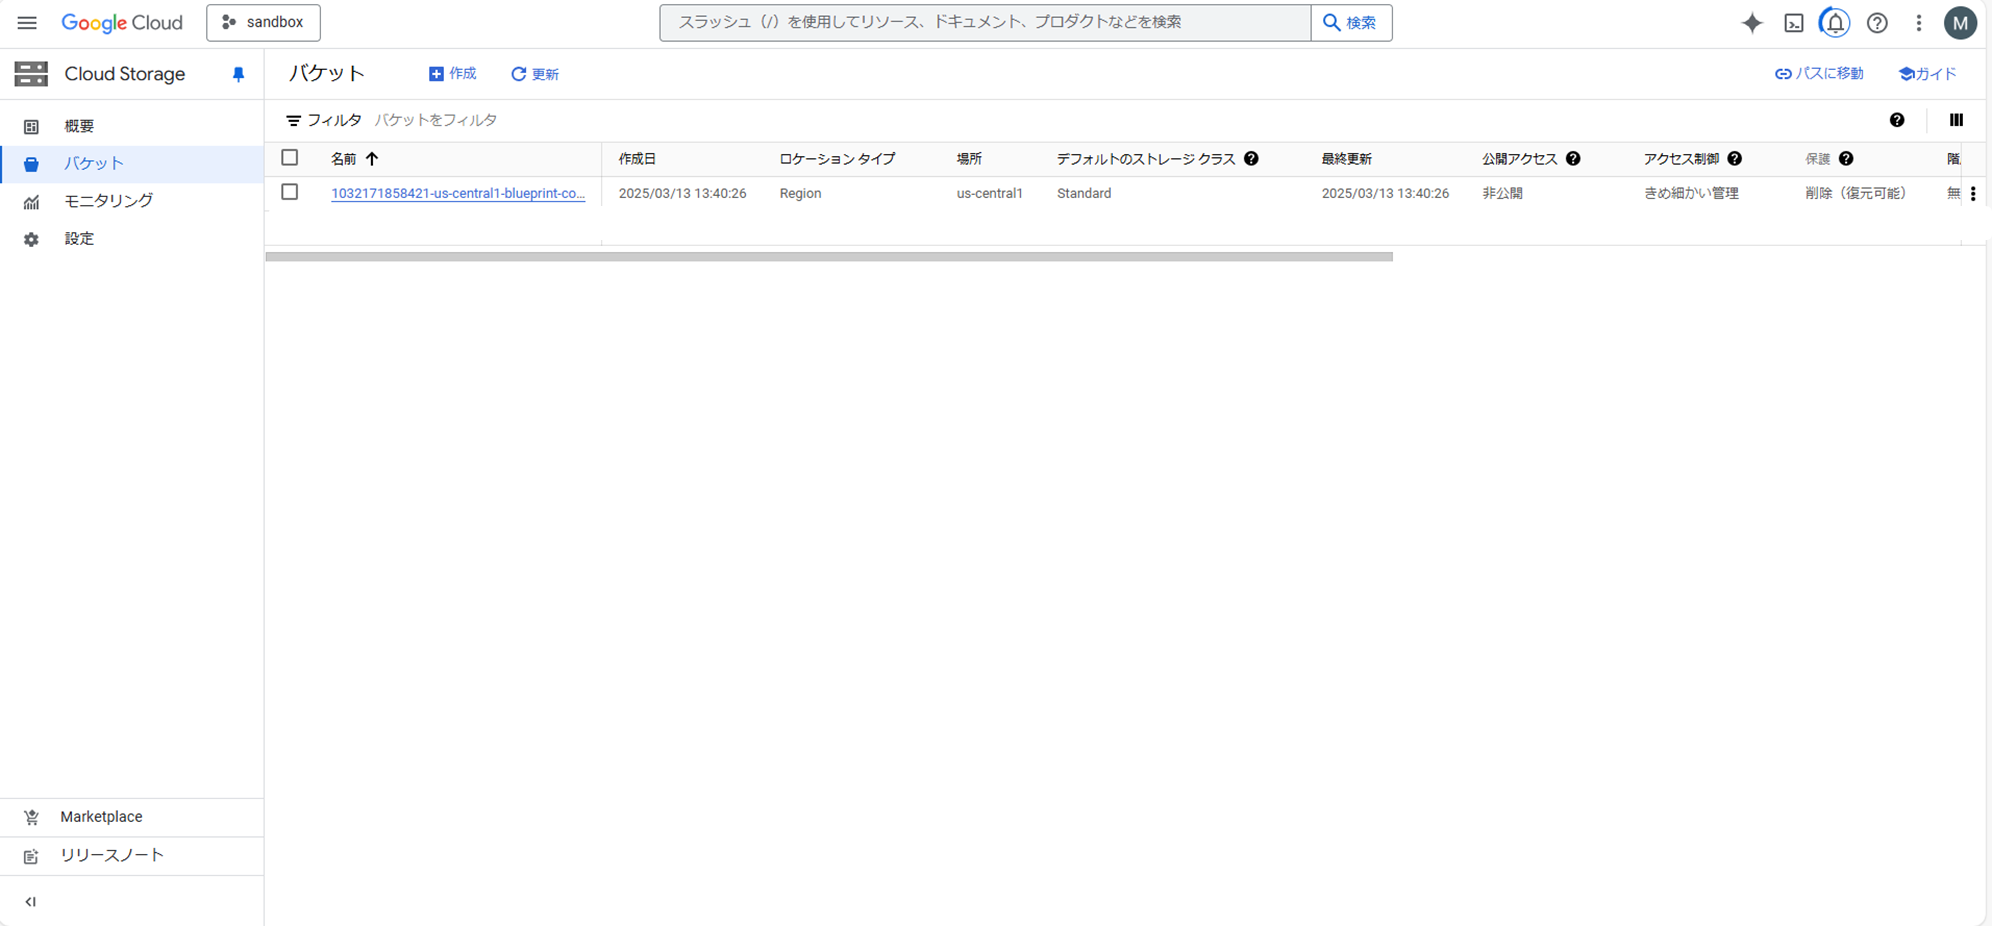1992x926 pixels.
Task: Click the 名前 sort ascending arrow
Action: [x=372, y=159]
